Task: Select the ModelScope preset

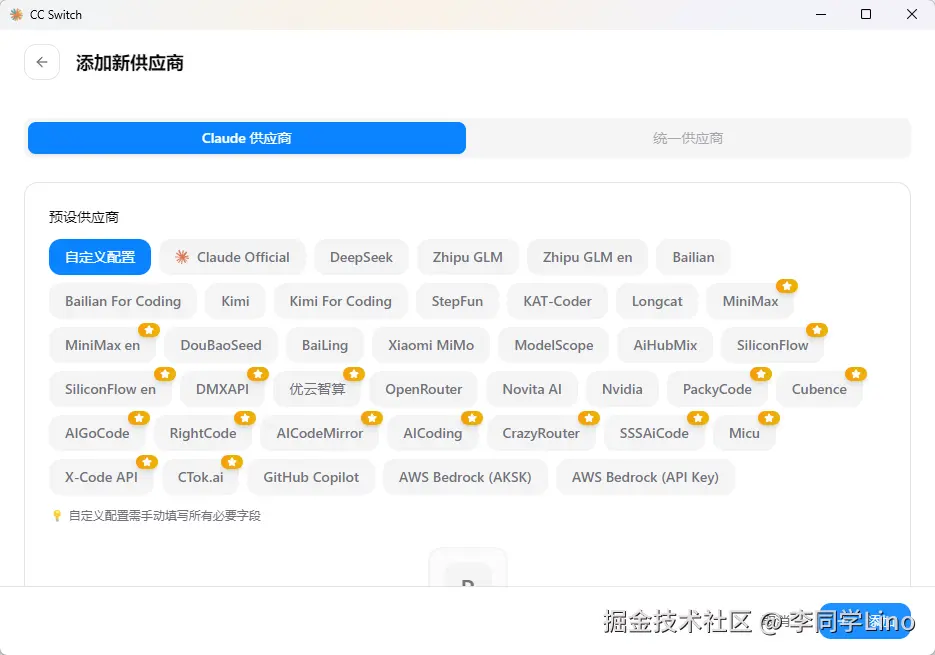Action: [554, 345]
